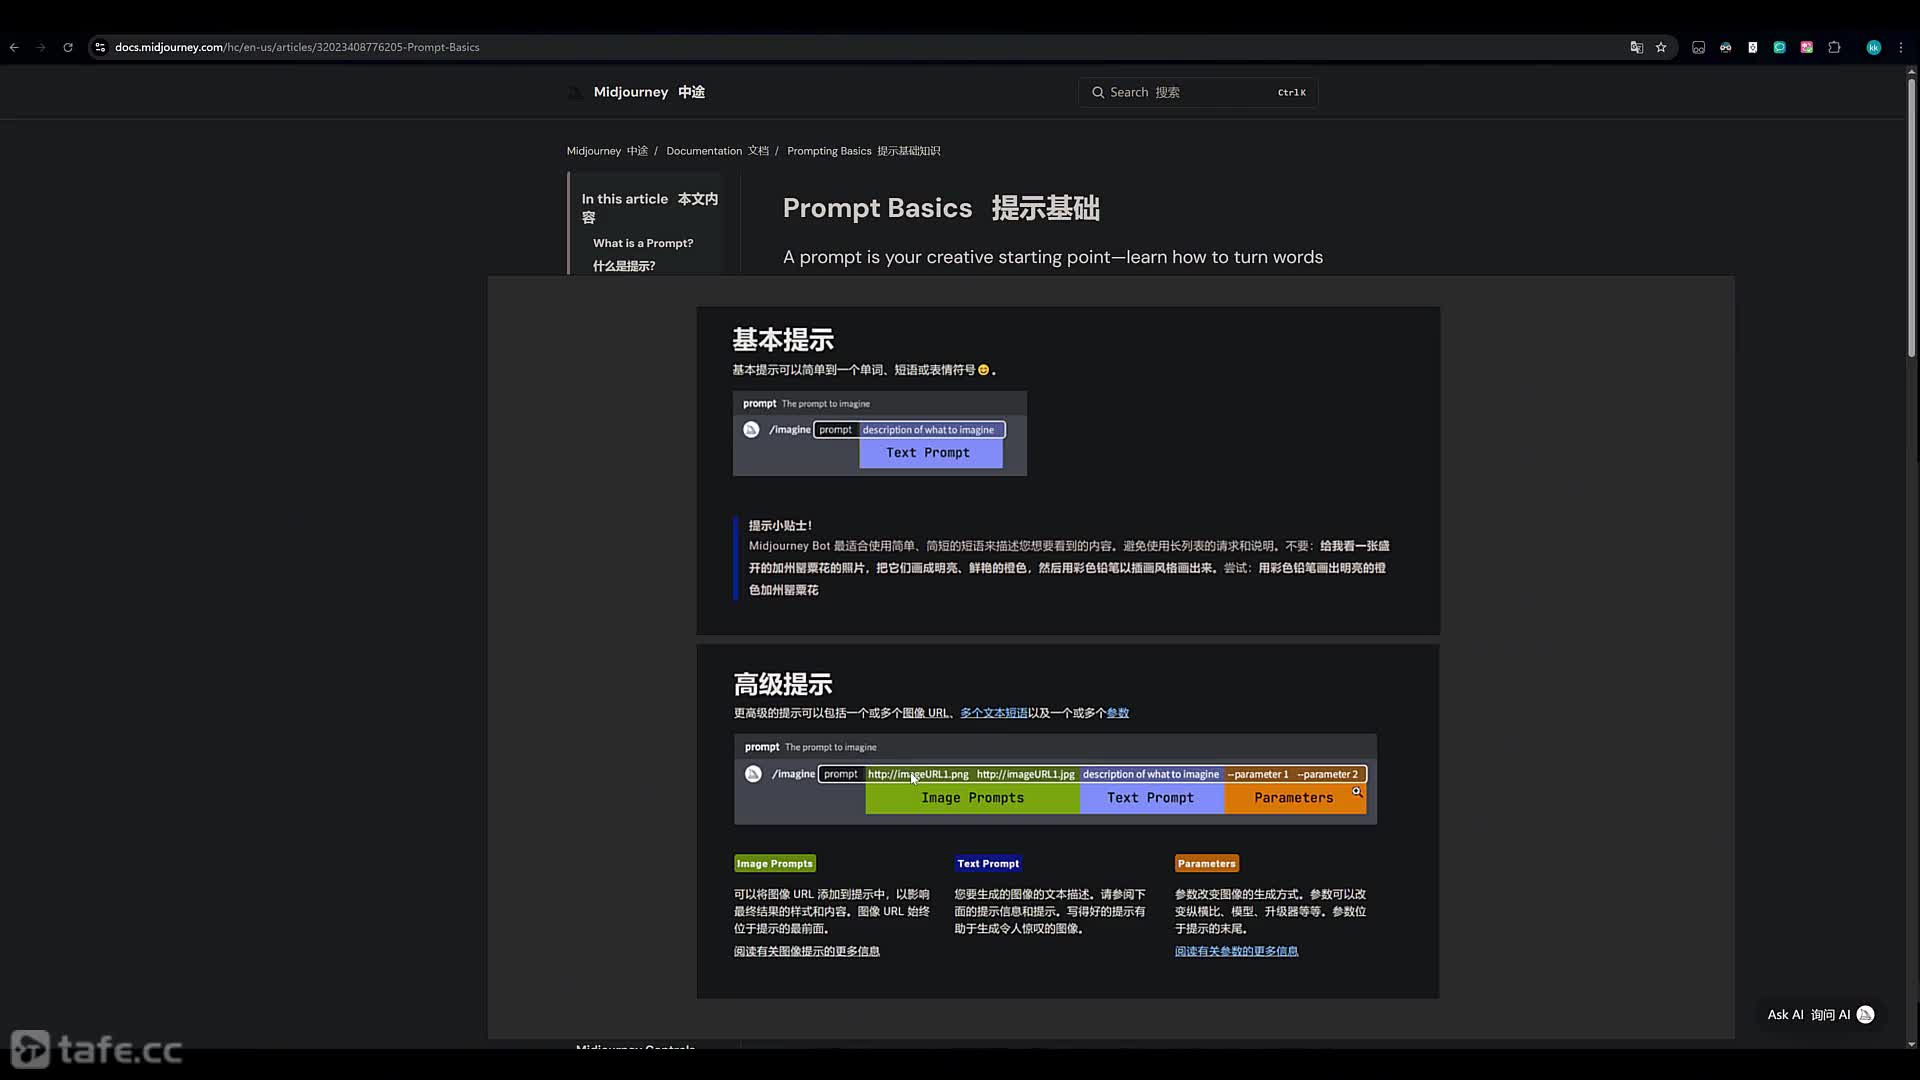Click the spy-face extension icon in toolbar

1726,47
